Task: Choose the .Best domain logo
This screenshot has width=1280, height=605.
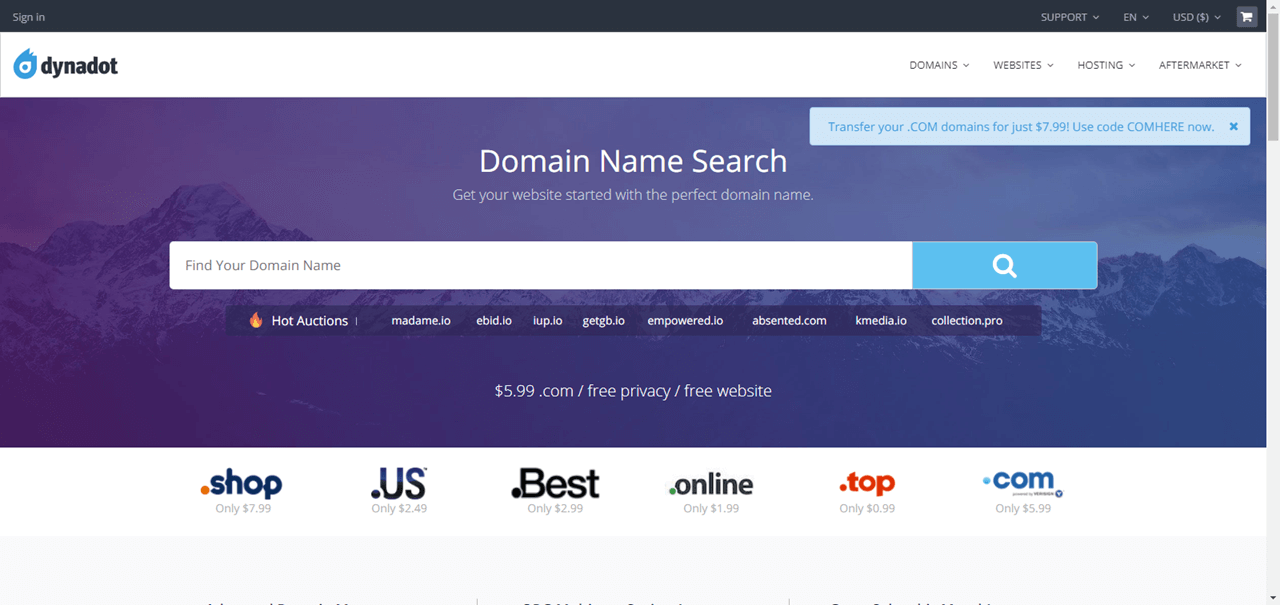Action: [x=555, y=485]
